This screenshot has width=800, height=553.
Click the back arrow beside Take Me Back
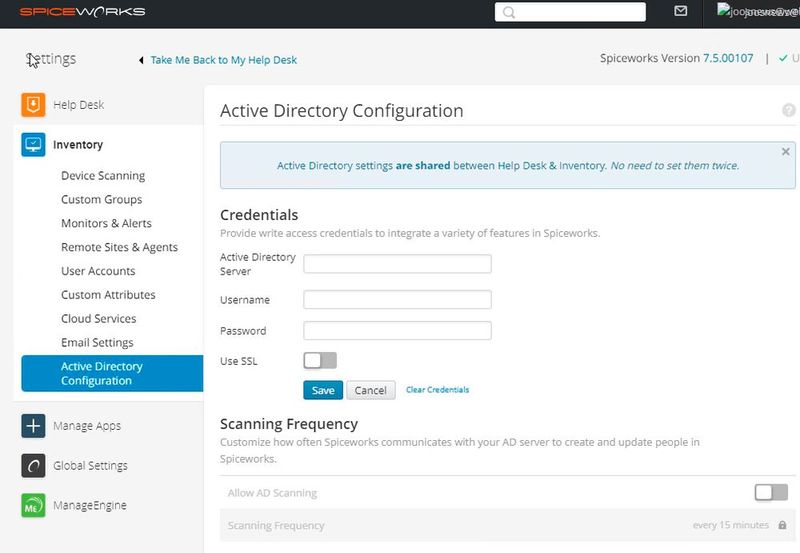[x=141, y=60]
